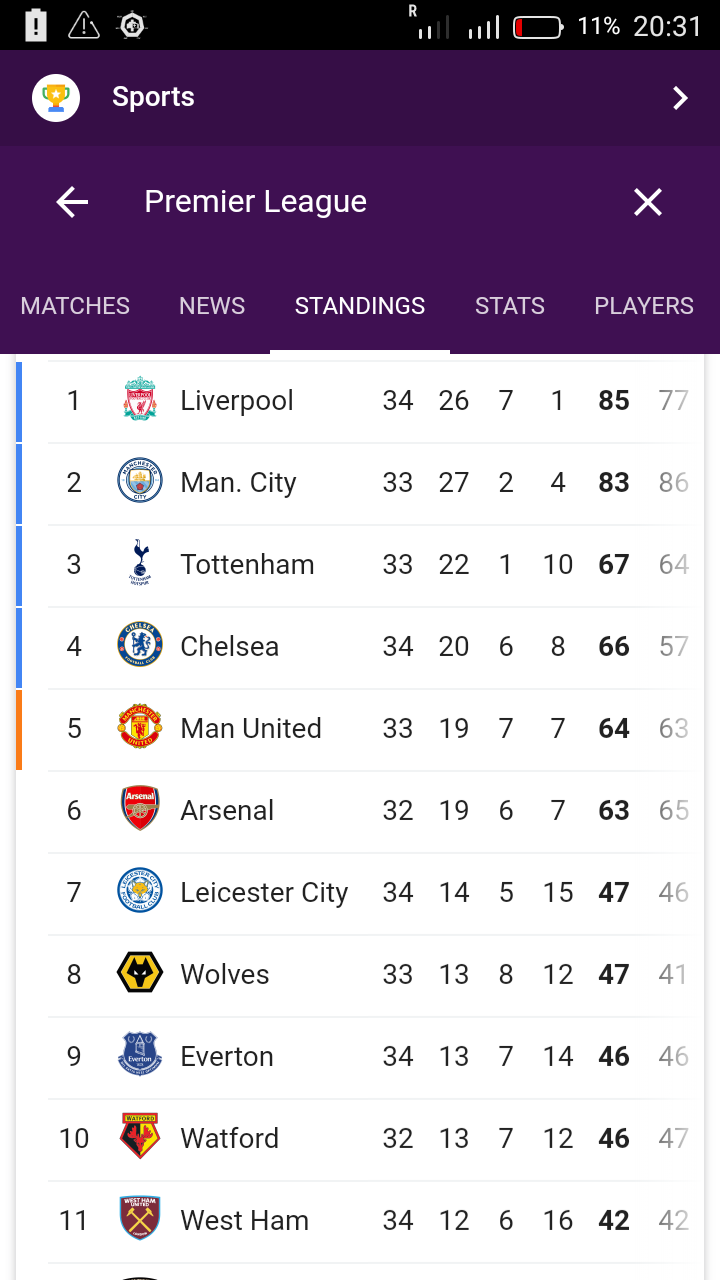Go back using the left arrow

[x=72, y=203]
